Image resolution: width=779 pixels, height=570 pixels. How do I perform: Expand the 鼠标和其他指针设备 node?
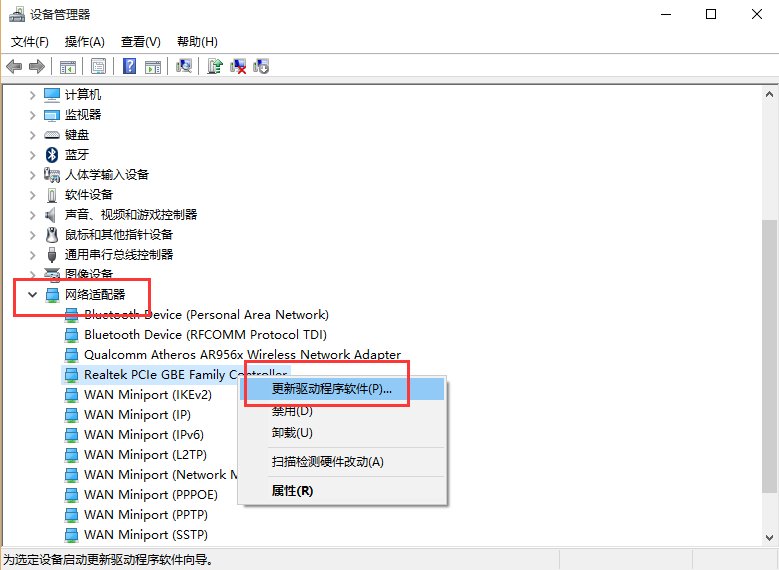tap(32, 235)
